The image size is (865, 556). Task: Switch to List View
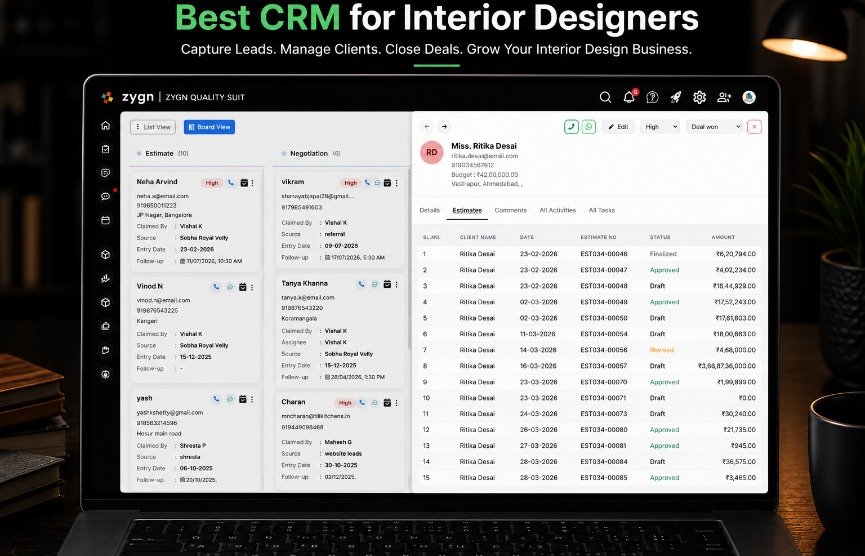pos(153,127)
